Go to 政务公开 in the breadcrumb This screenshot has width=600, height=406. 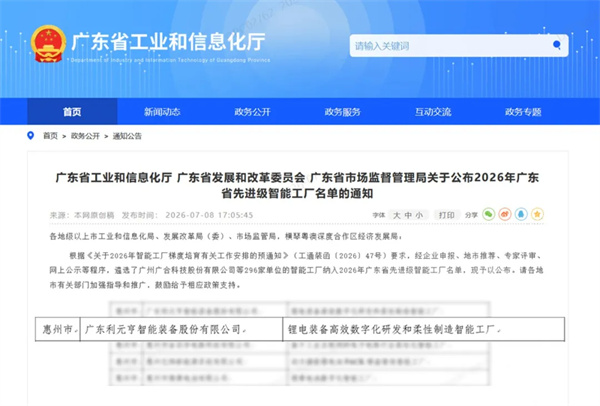click(85, 136)
